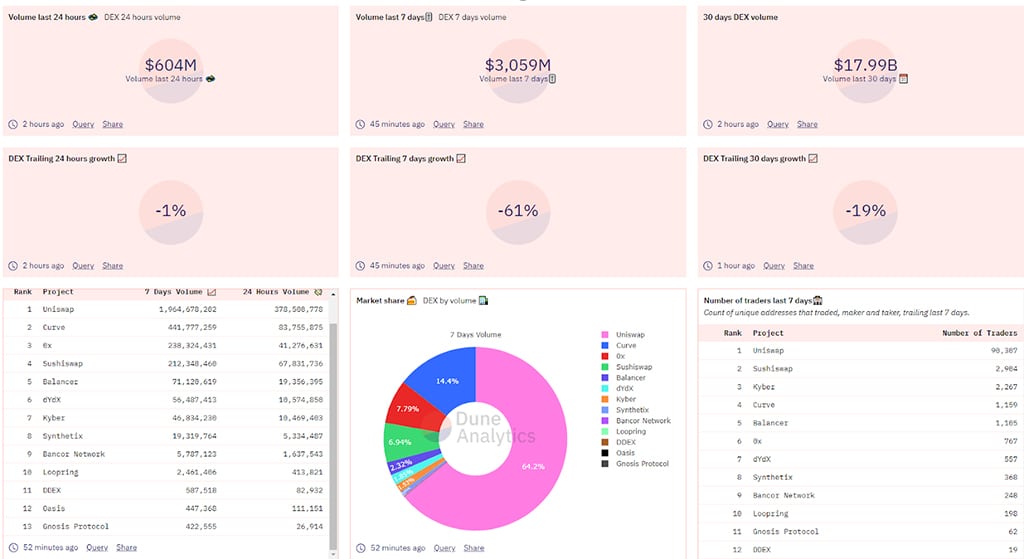The width and height of the screenshot is (1024, 559).
Task: Toggle the dYdX series in the chart legend
Action: (617, 388)
